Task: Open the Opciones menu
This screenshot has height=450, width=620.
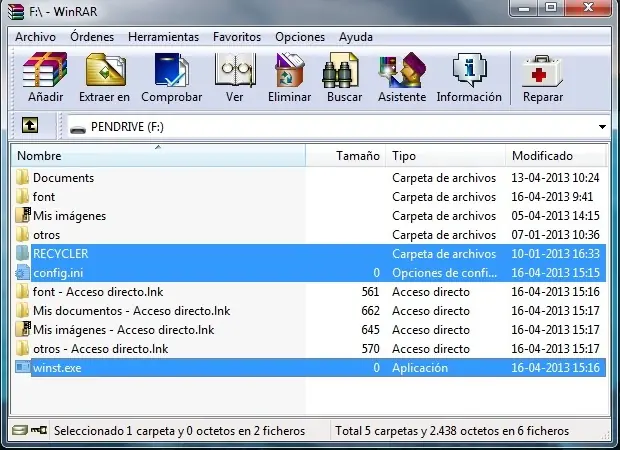Action: [300, 37]
